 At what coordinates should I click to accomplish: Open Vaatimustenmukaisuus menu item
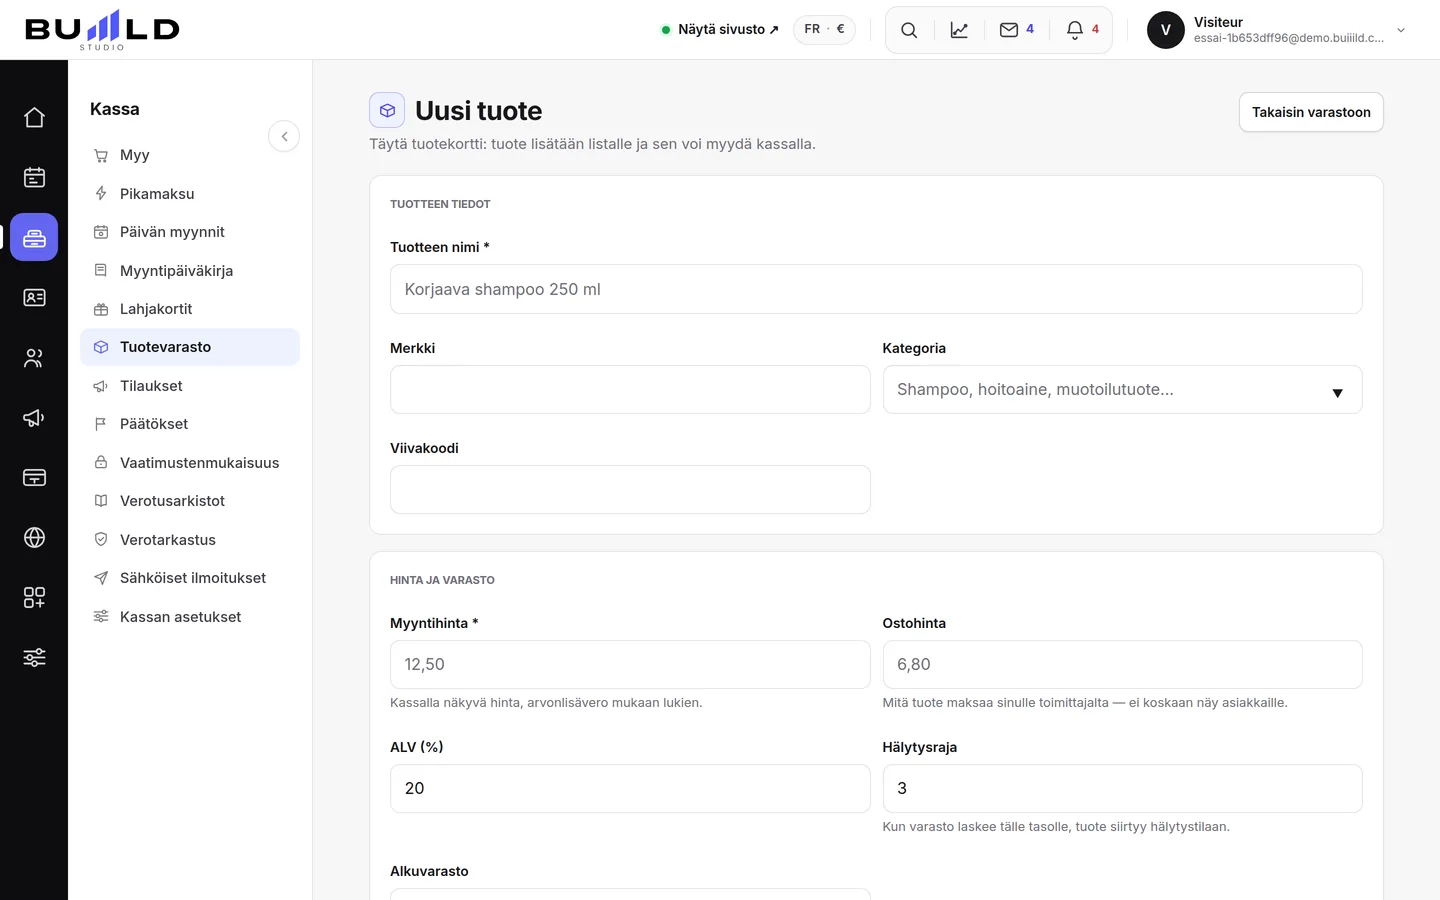tap(190, 463)
